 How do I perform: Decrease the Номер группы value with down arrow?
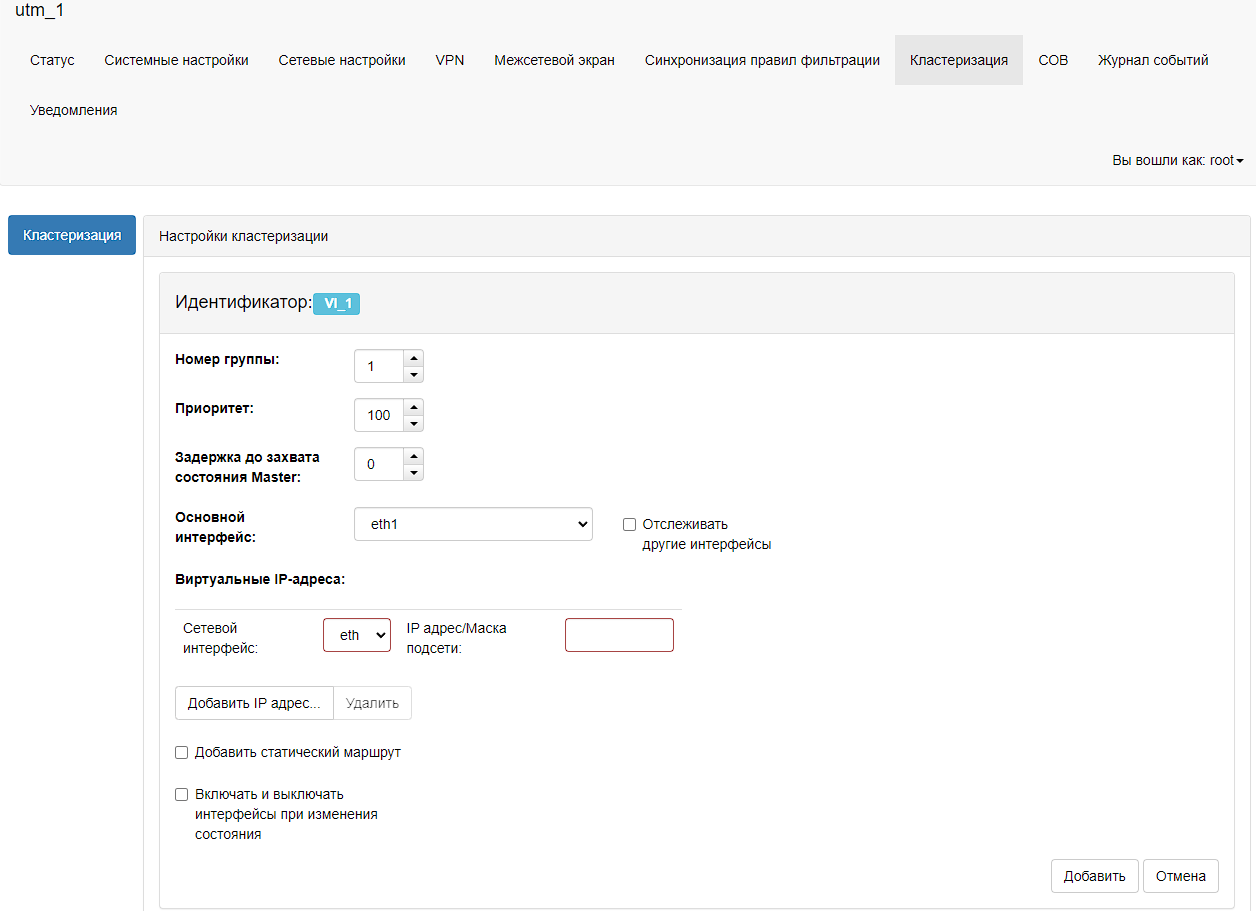(x=413, y=375)
